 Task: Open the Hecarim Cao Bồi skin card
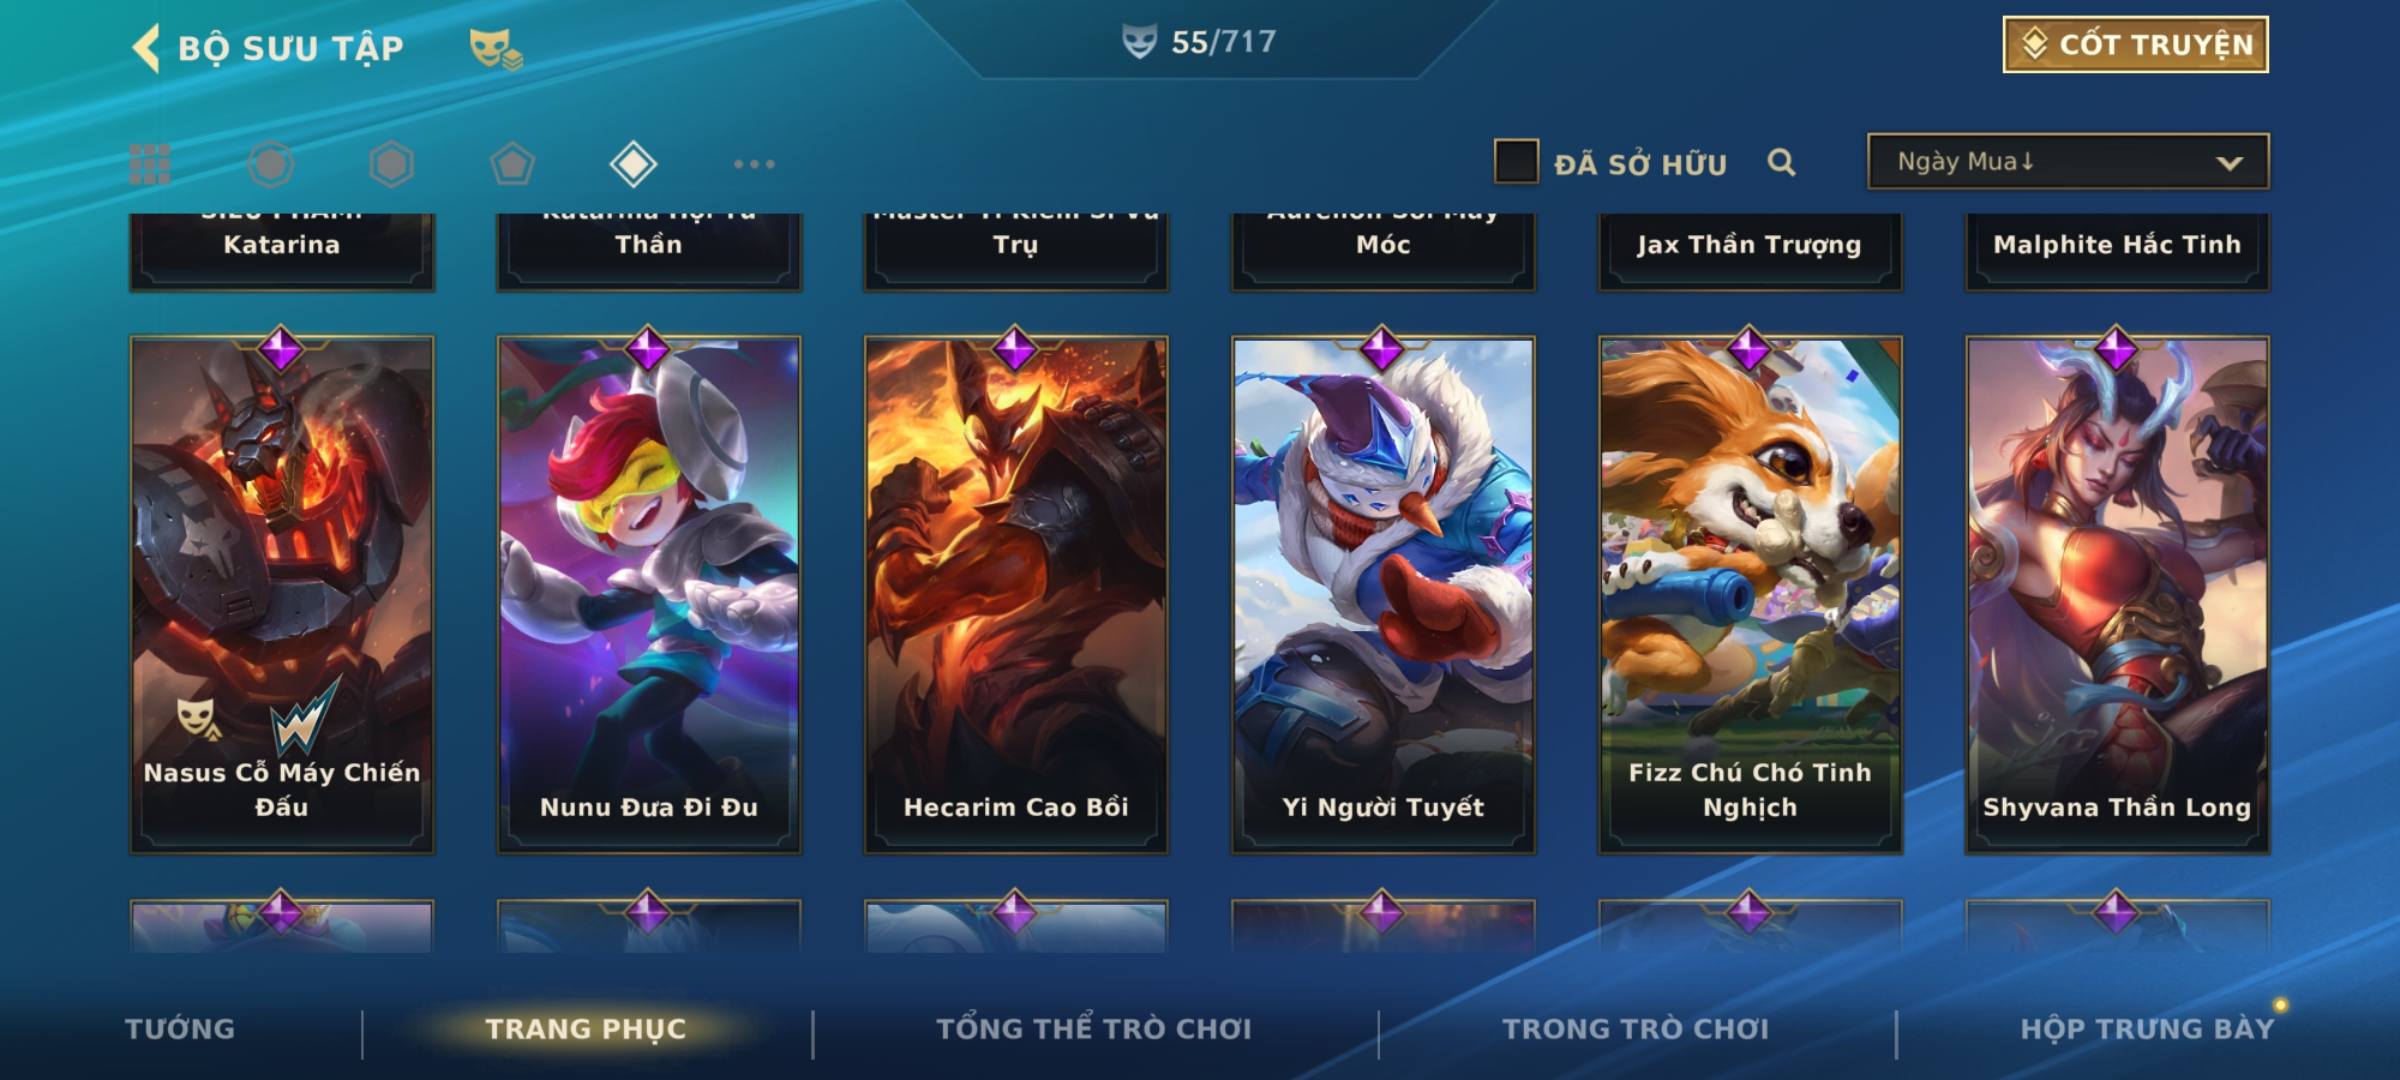point(1016,594)
